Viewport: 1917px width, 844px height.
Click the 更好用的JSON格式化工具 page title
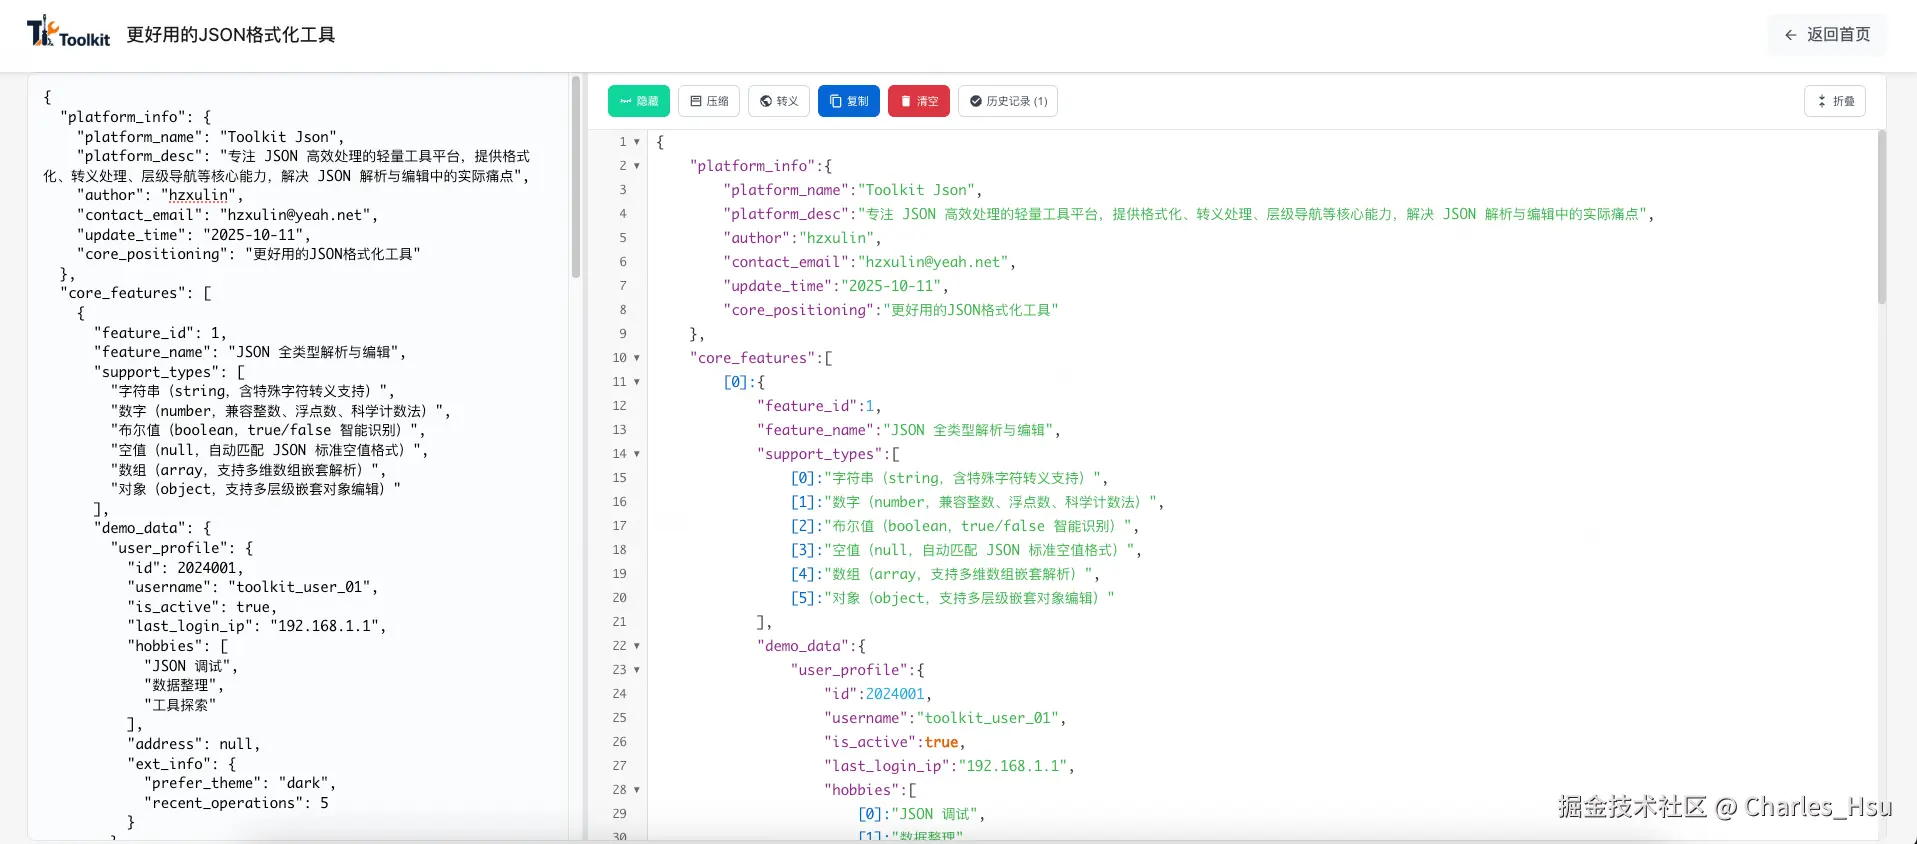(231, 35)
